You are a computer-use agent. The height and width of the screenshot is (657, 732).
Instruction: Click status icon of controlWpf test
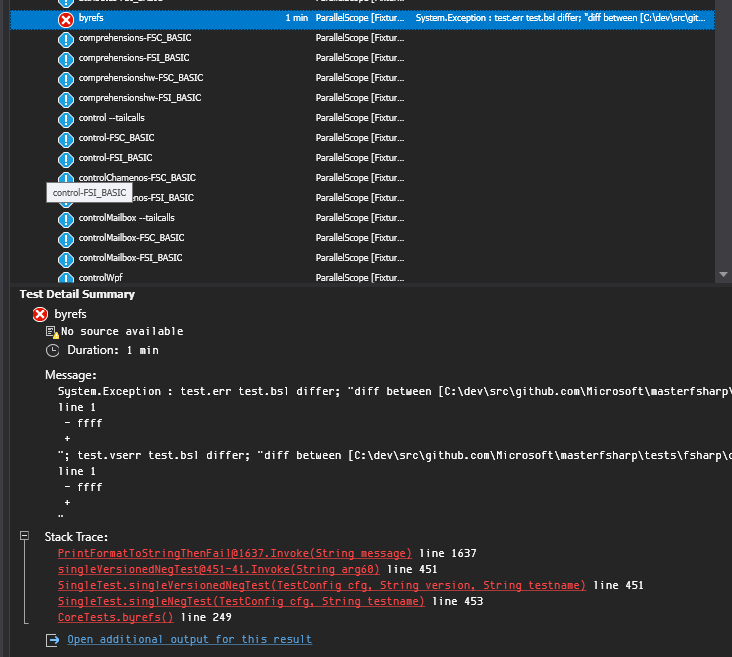[x=66, y=277]
